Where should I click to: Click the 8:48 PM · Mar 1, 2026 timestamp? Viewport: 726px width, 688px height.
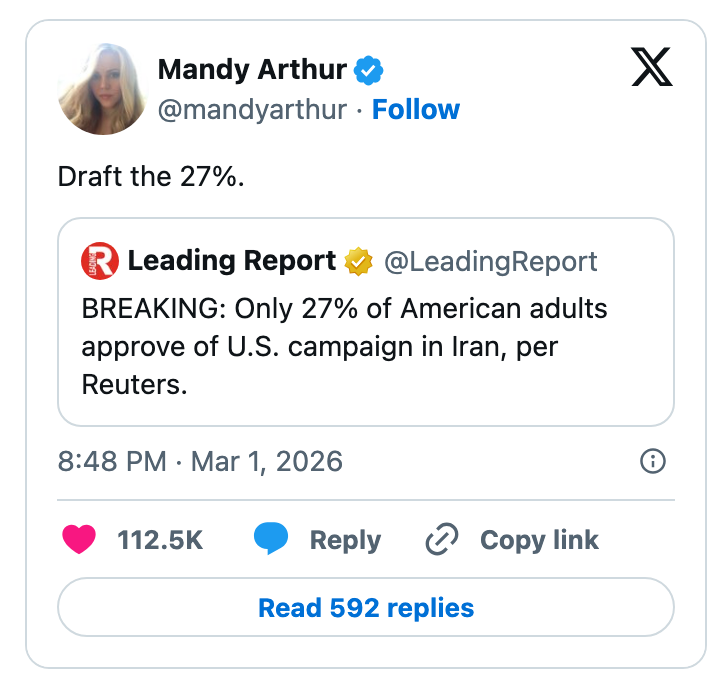click(x=200, y=461)
